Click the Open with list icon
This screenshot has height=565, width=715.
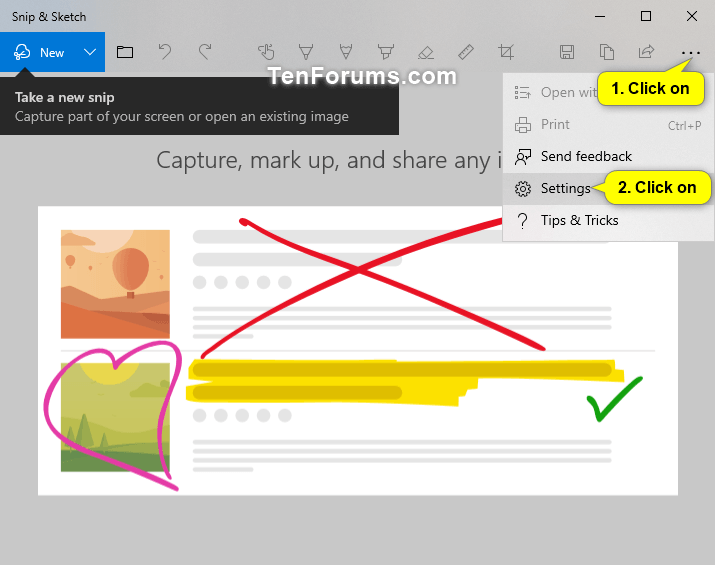coord(523,93)
